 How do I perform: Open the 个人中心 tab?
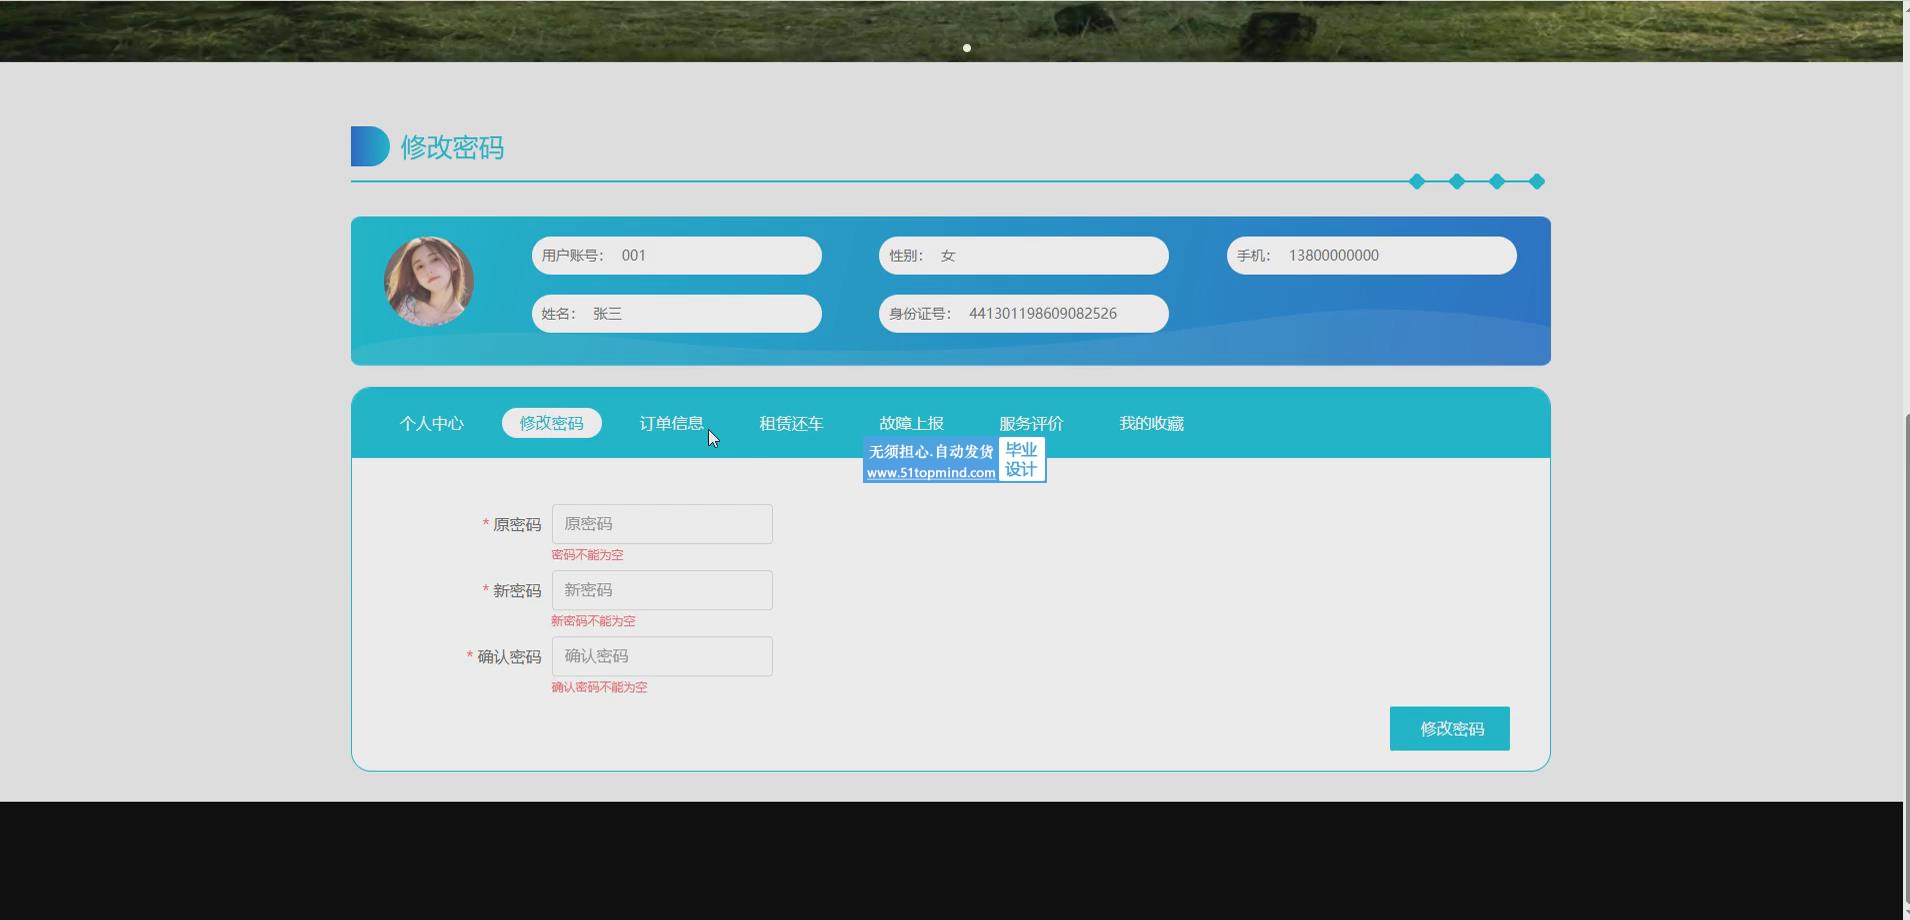click(431, 423)
